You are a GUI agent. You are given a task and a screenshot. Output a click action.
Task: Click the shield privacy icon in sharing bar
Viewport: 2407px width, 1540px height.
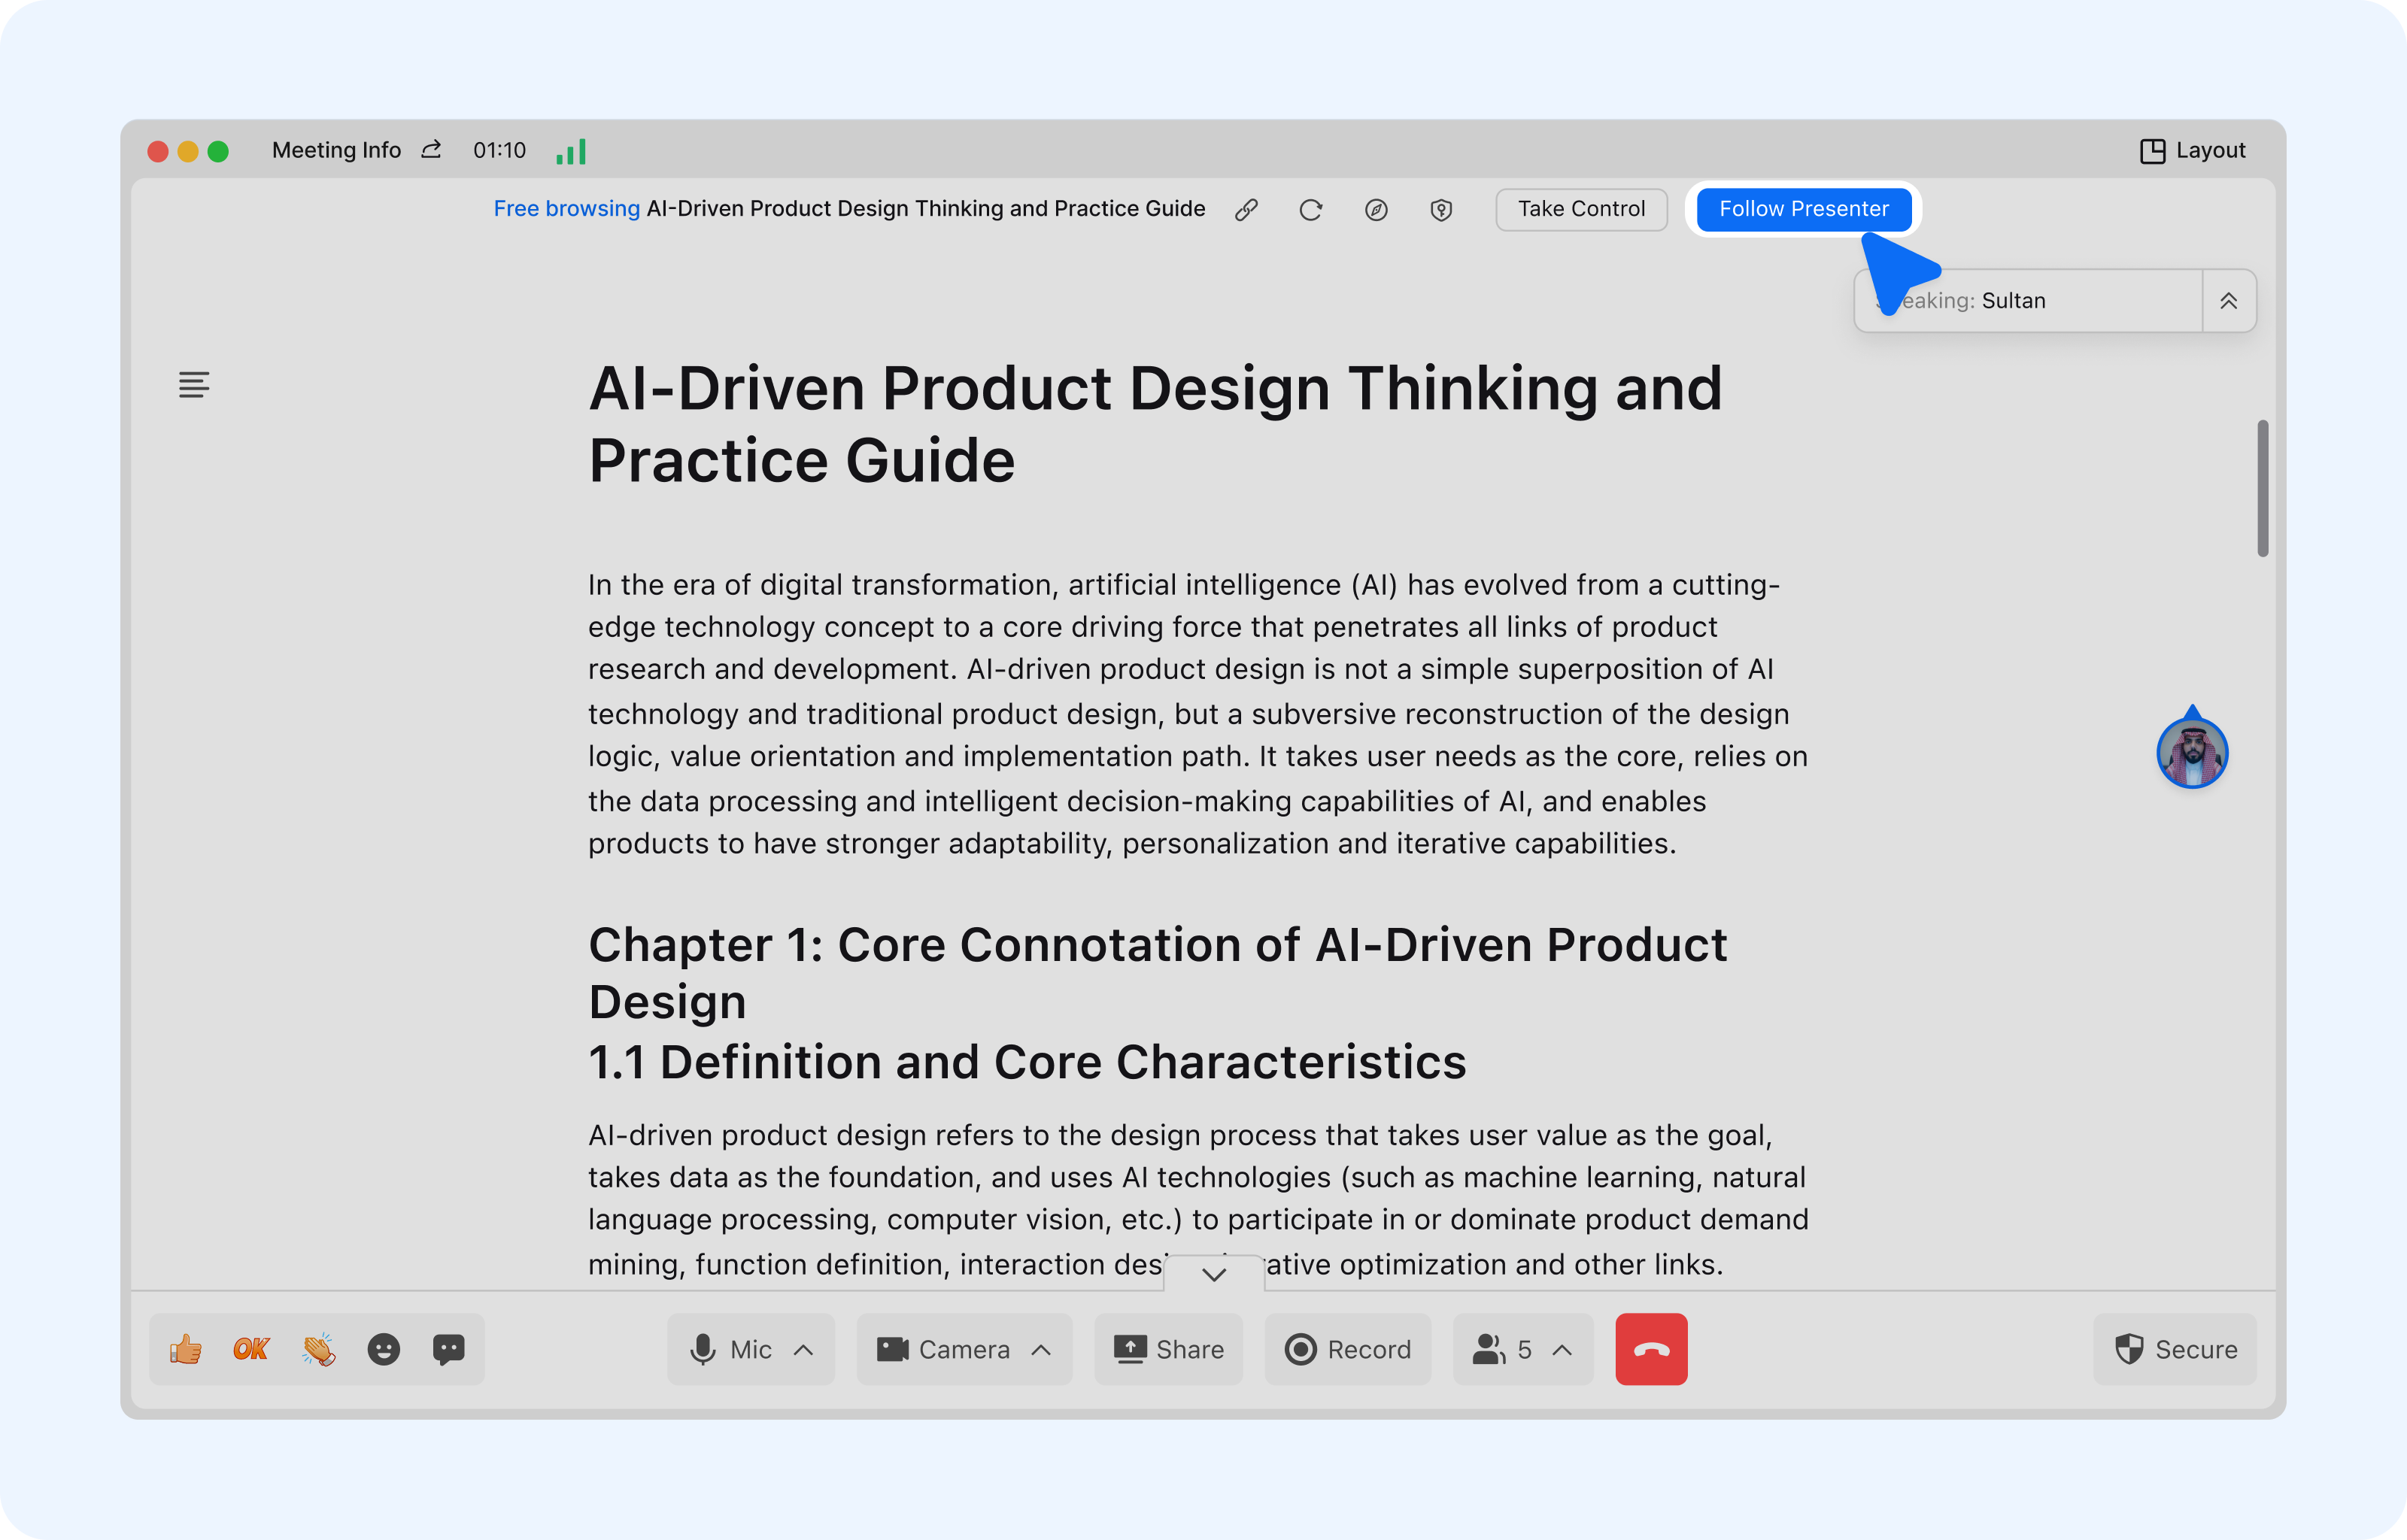coord(1441,210)
